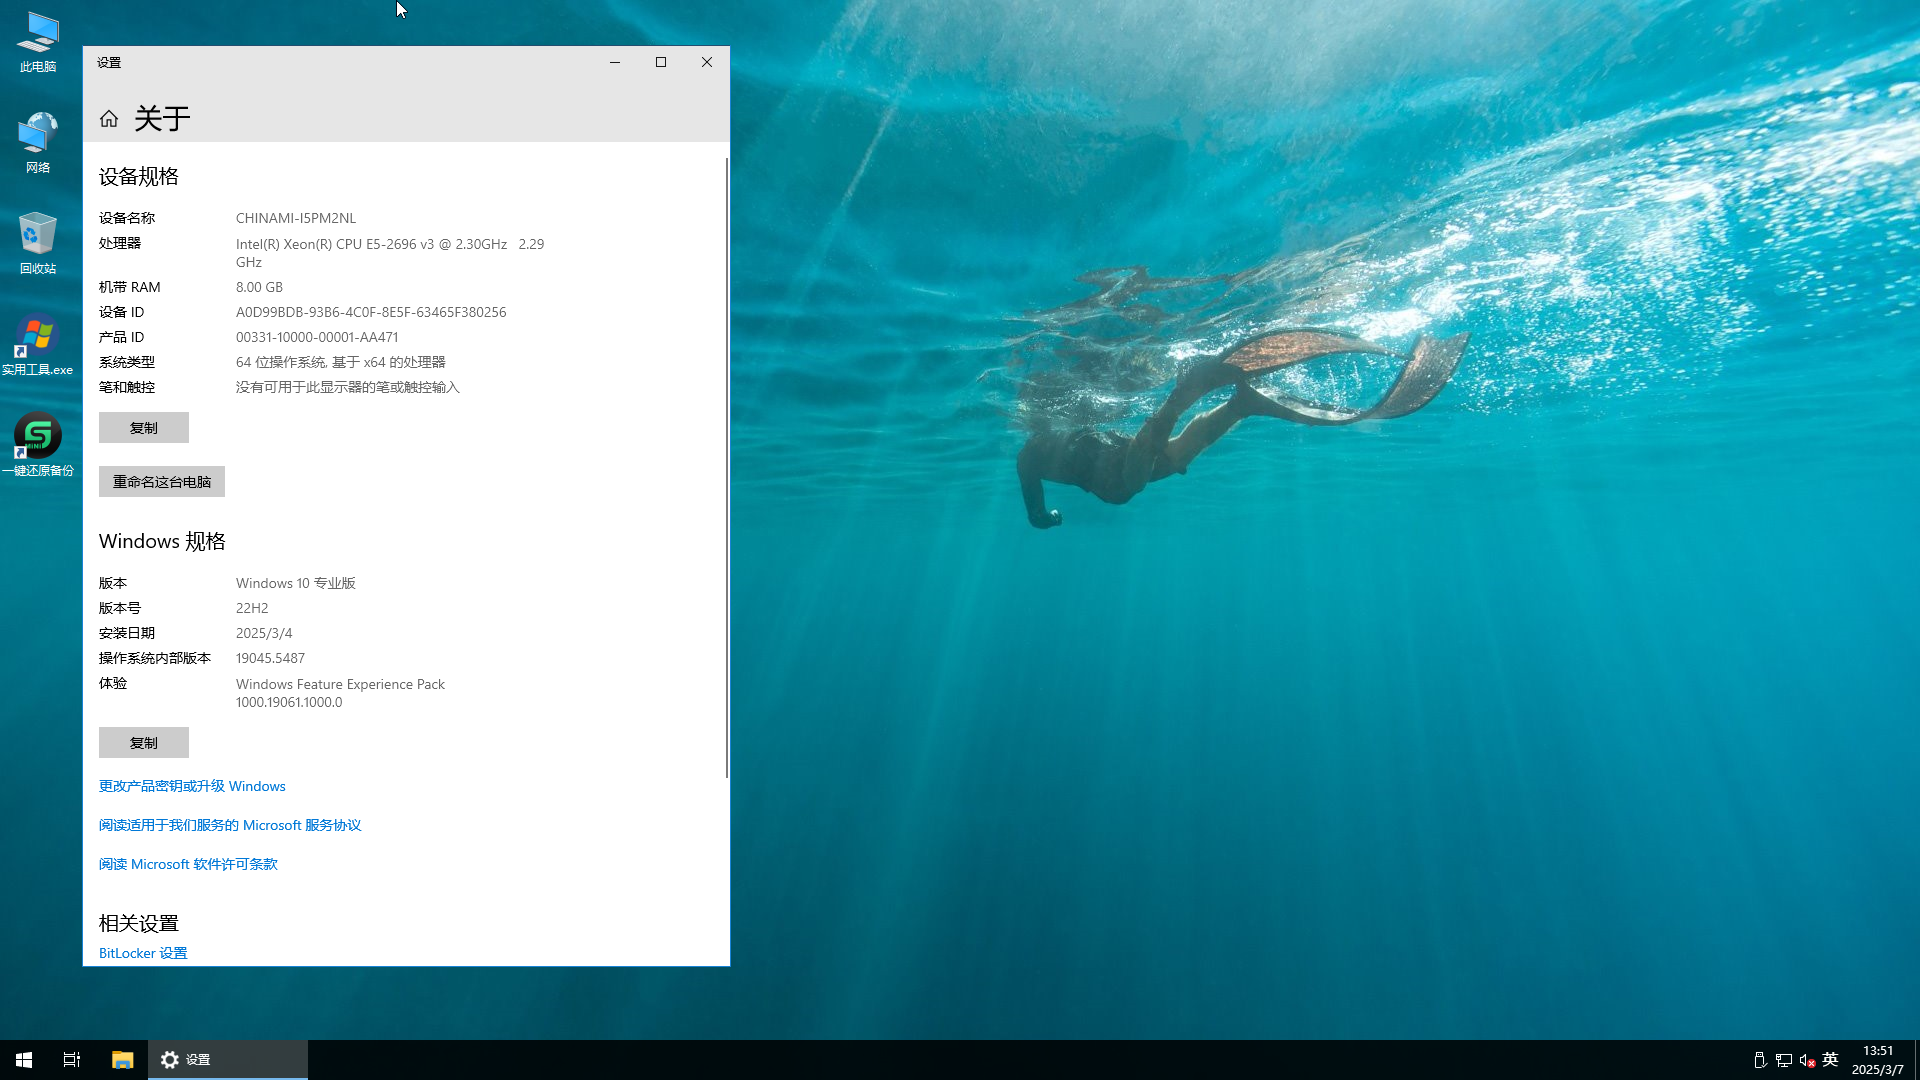Open 阅读 Microsoft 软件许可条款 link
The width and height of the screenshot is (1920, 1080).
point(188,864)
